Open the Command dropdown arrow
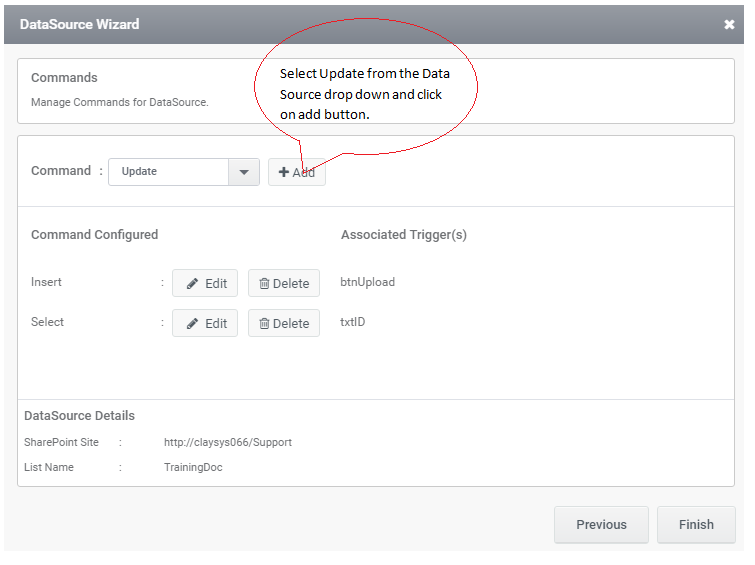The width and height of the screenshot is (755, 565). [x=244, y=172]
